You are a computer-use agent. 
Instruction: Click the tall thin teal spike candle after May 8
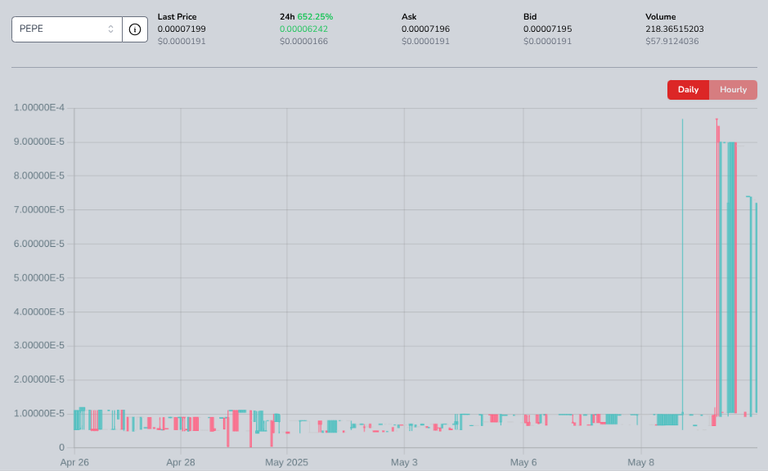682,274
